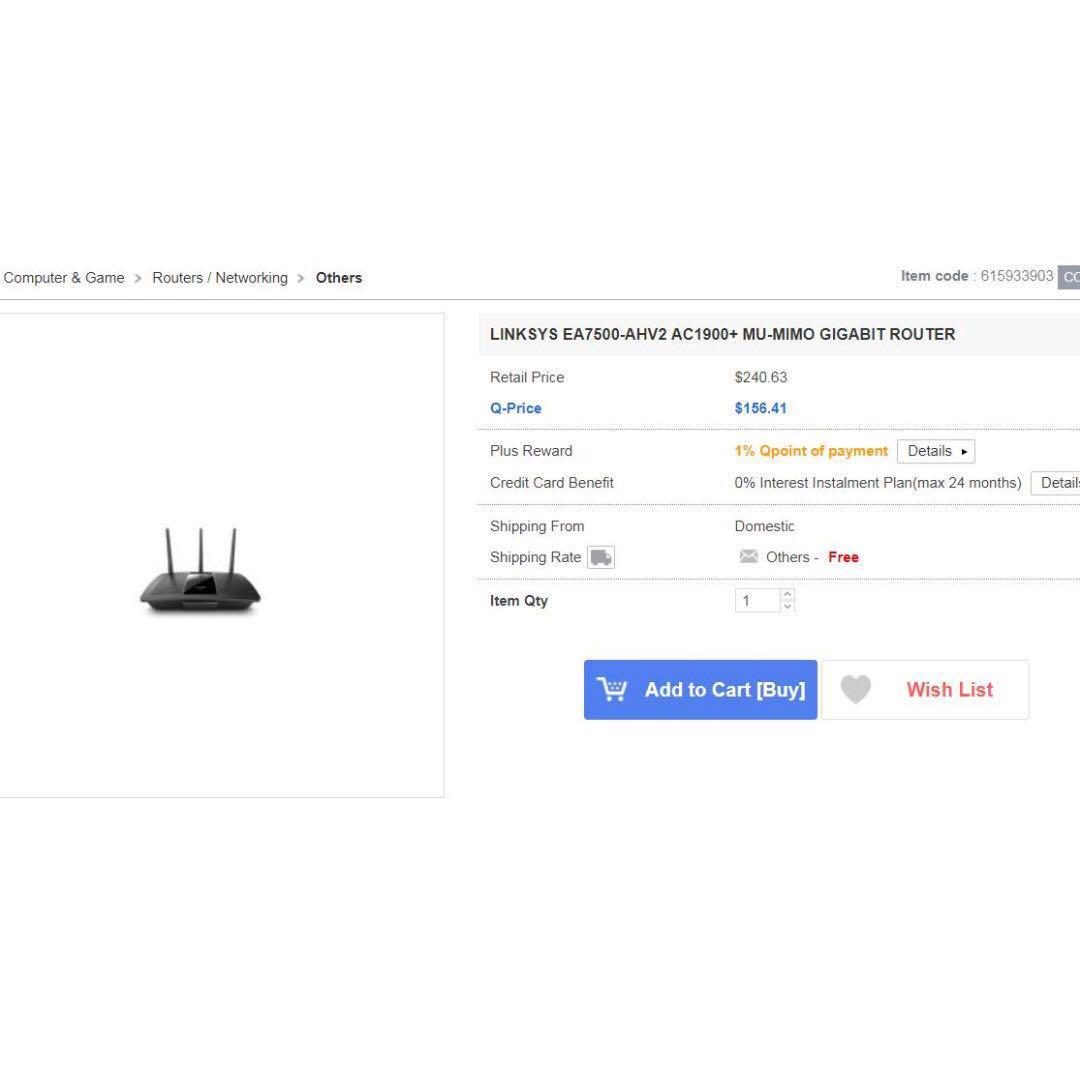Screen dimensions: 1080x1080
Task: Click the product title LINKSYS EA7500-AHV2
Action: click(x=722, y=334)
